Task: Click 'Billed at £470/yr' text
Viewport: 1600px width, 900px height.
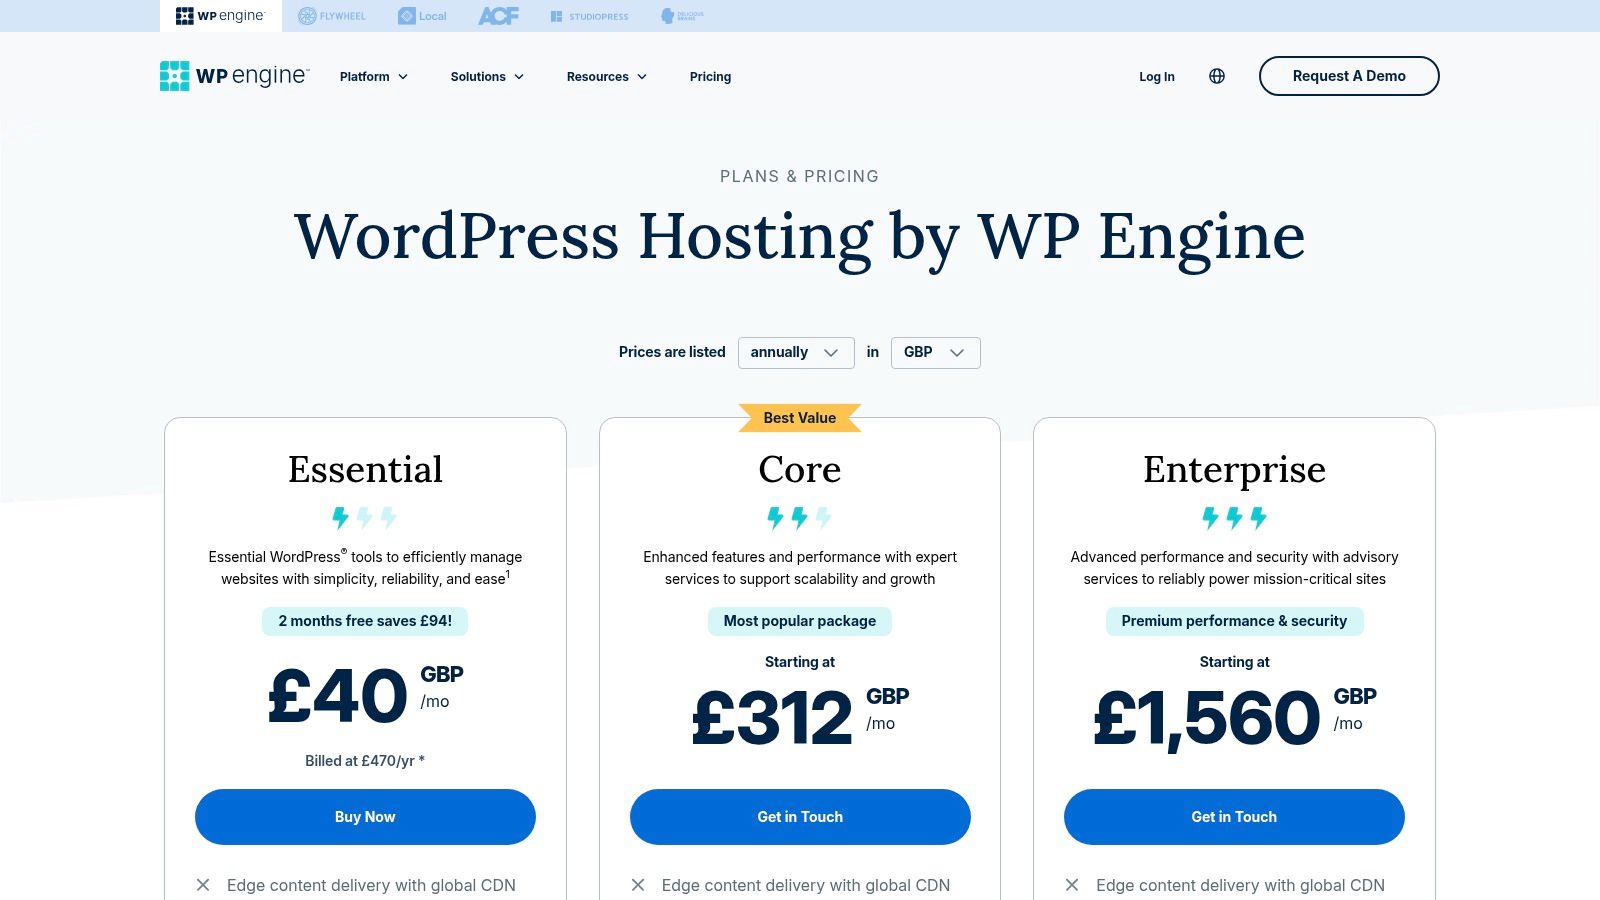Action: pos(365,761)
